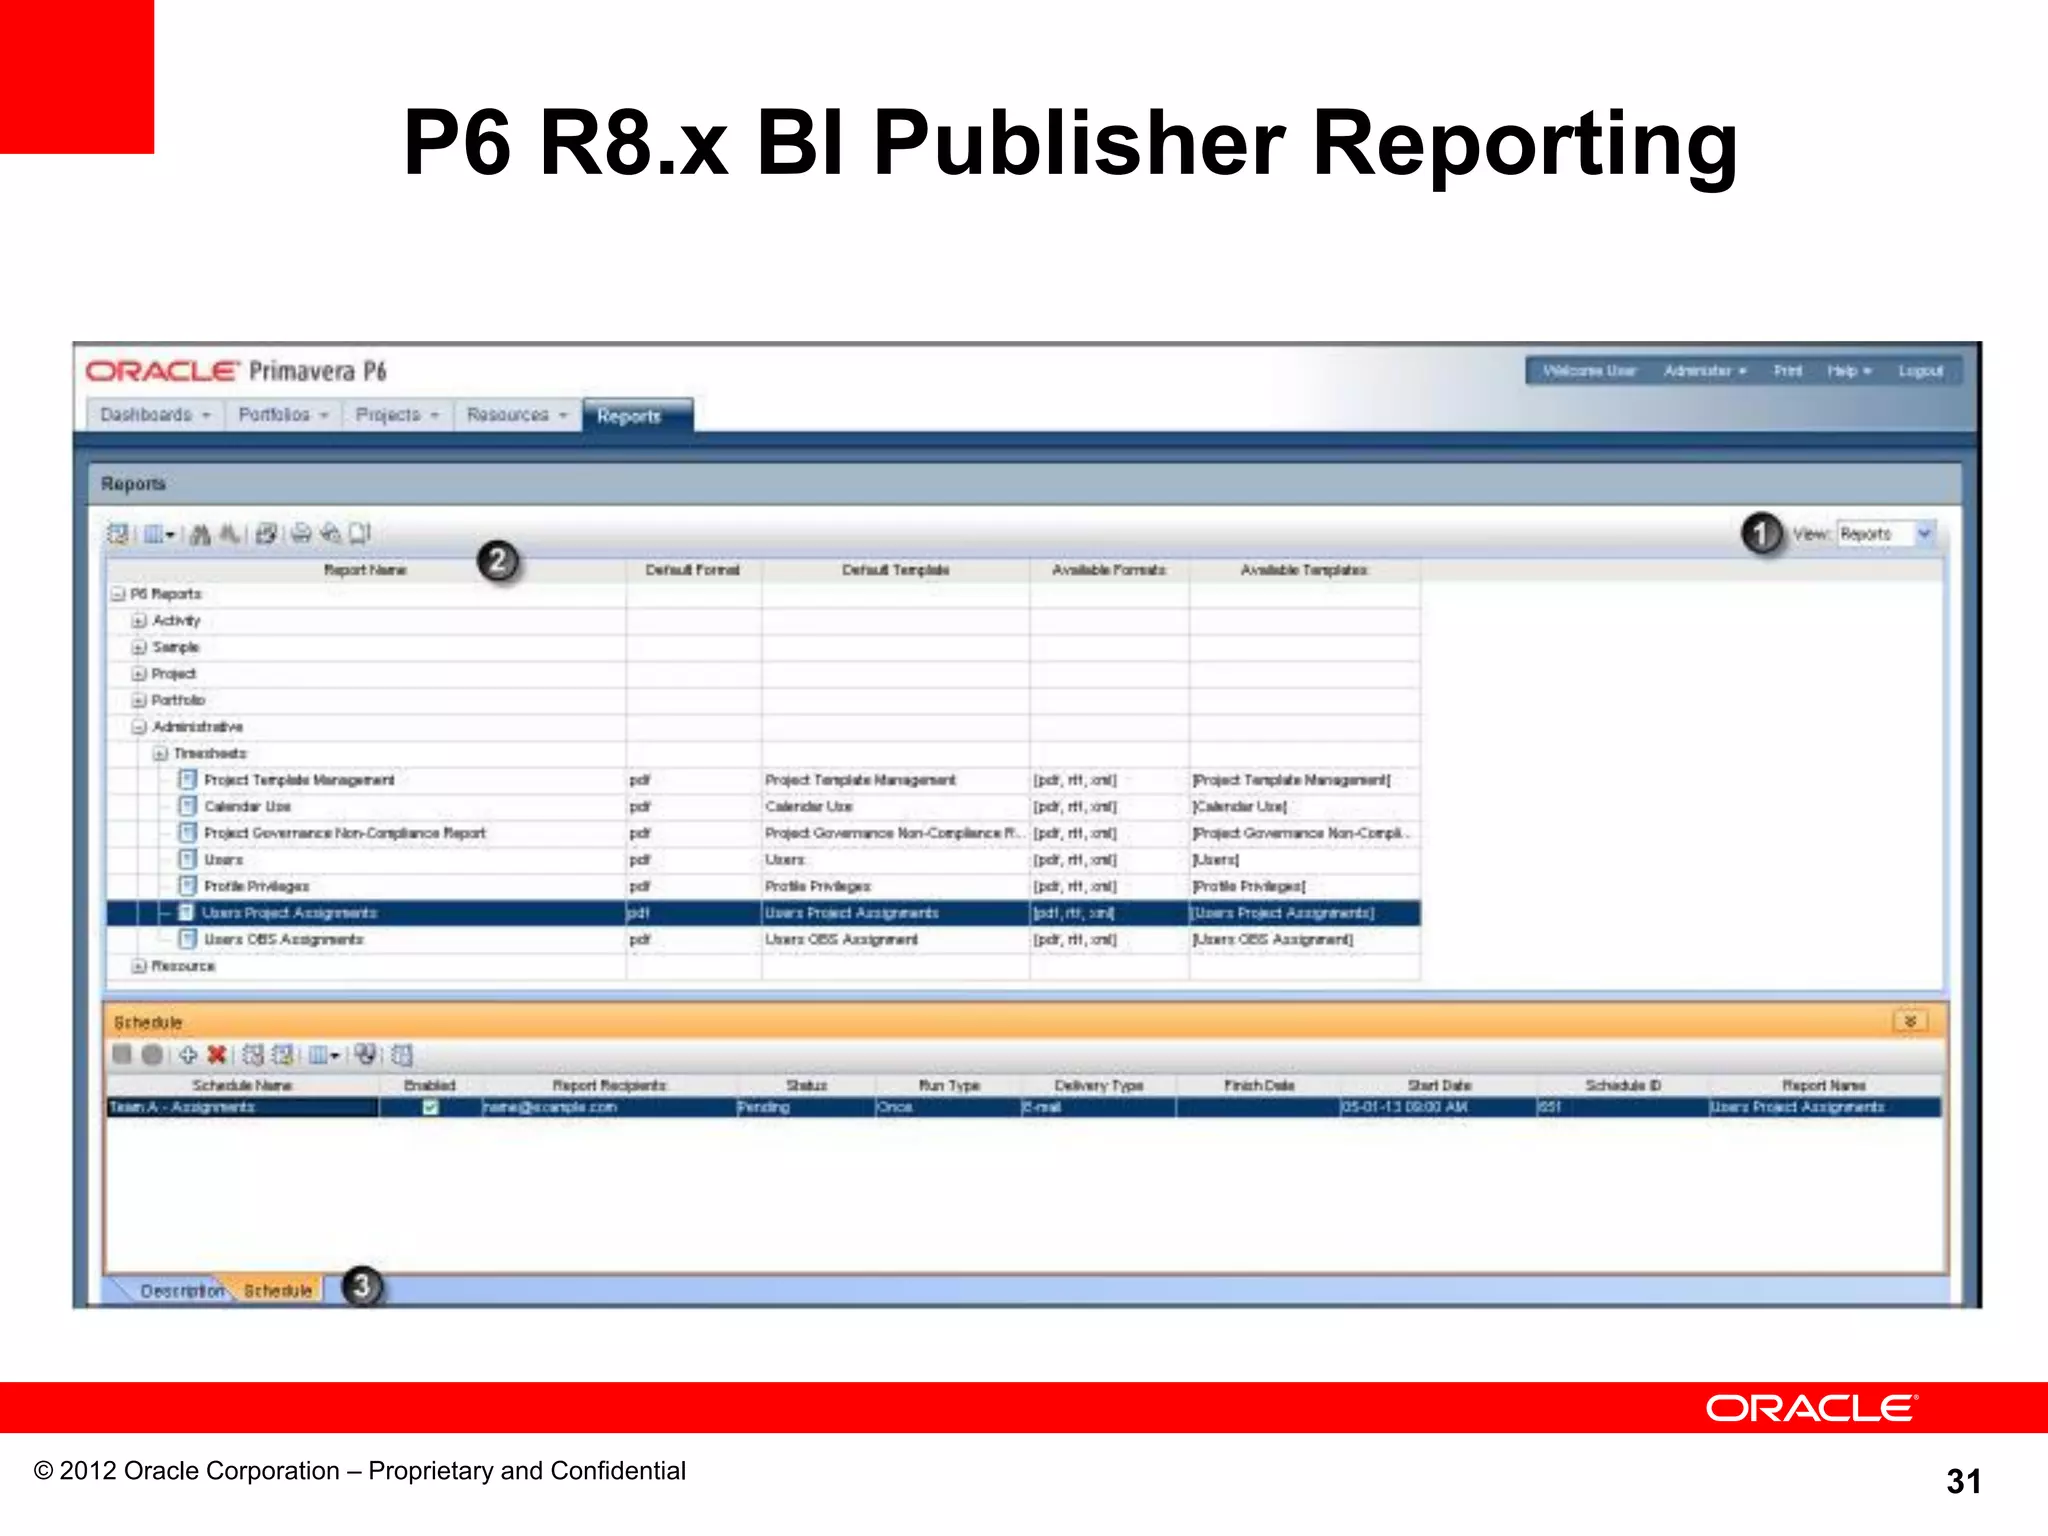Select the Reports tab
This screenshot has width=2048, height=1536.
click(x=636, y=415)
